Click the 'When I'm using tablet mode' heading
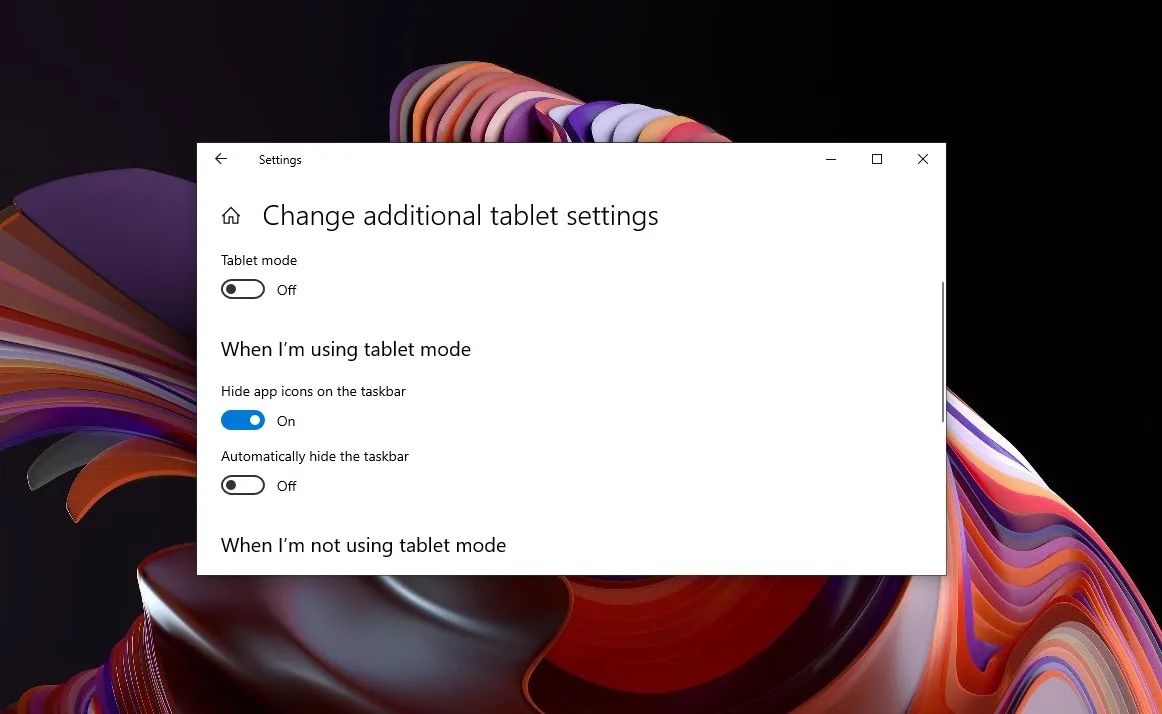This screenshot has height=714, width=1162. pyautogui.click(x=346, y=349)
